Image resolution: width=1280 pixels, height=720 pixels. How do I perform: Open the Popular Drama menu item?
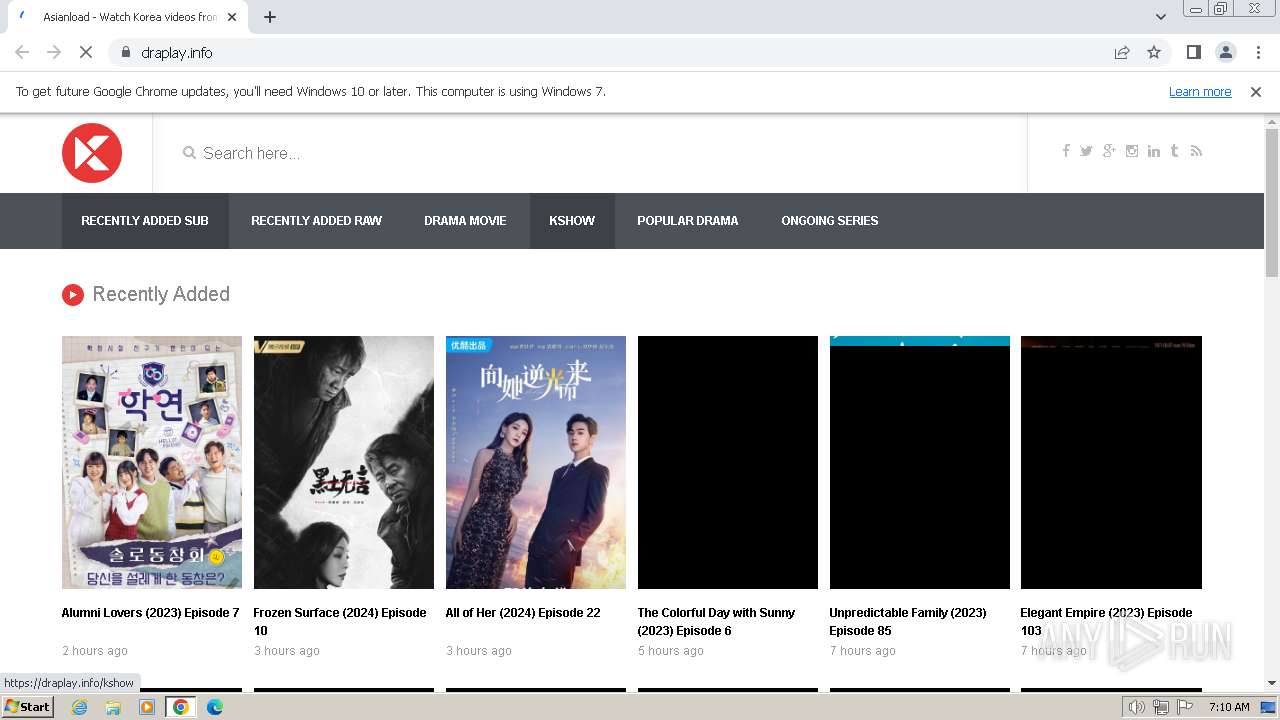tap(688, 221)
